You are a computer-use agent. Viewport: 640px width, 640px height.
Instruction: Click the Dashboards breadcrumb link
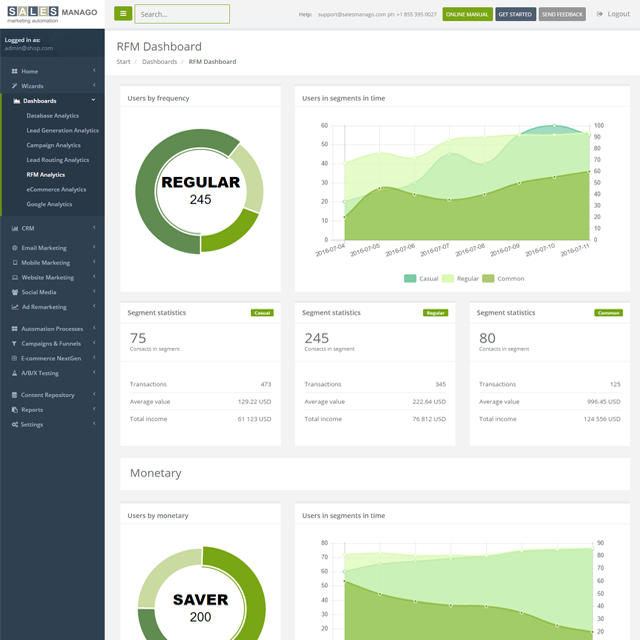point(160,62)
